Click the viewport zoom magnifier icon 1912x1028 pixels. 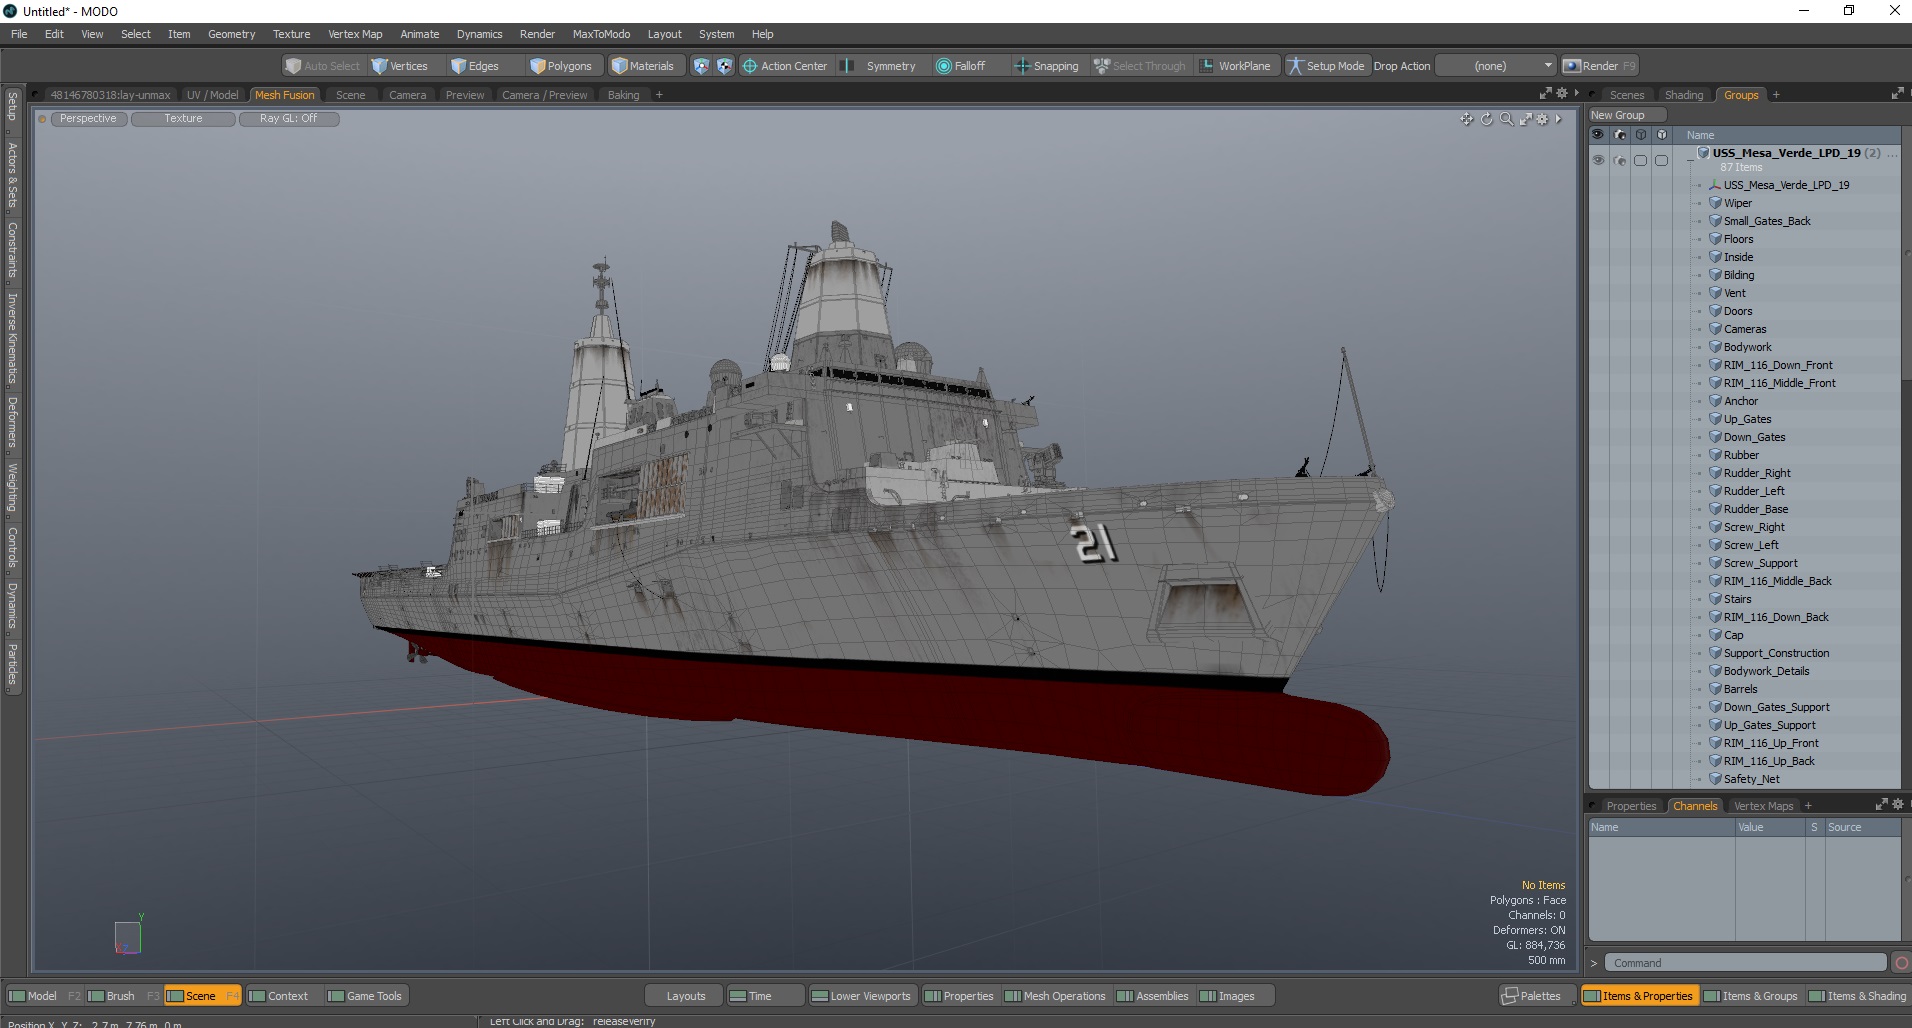pyautogui.click(x=1506, y=119)
